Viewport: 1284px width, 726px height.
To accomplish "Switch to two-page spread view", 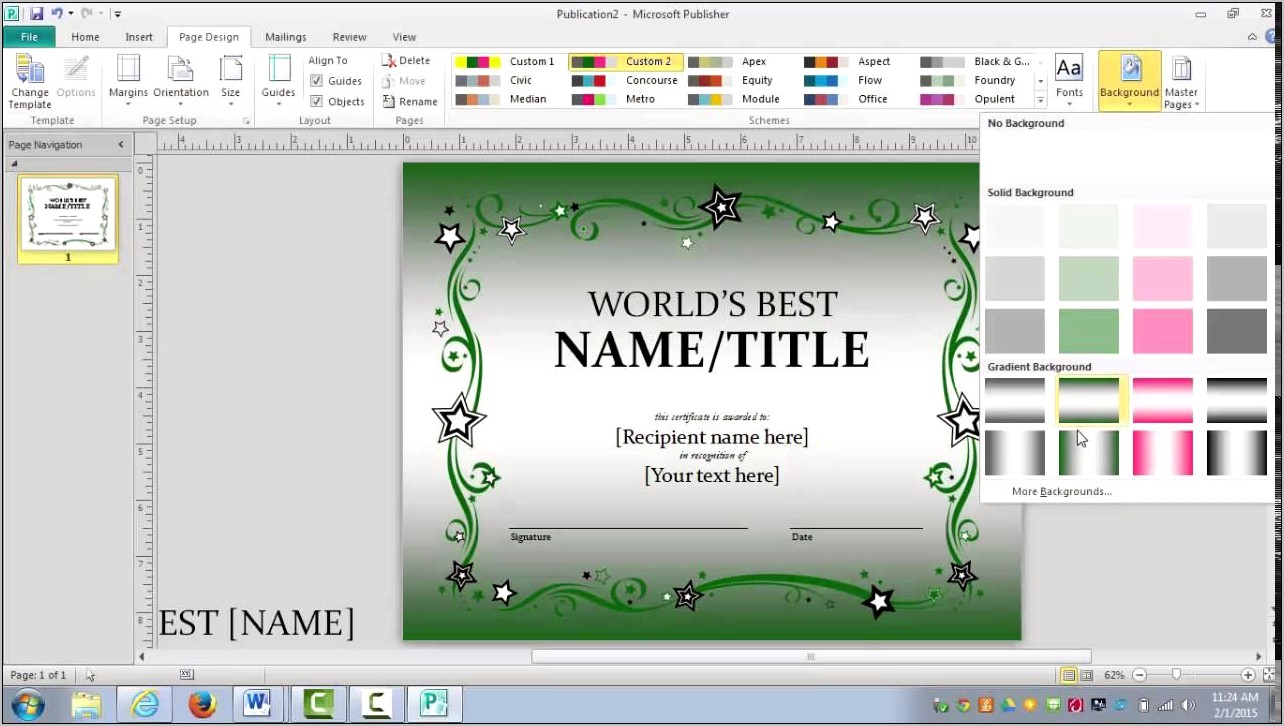I will point(1087,675).
